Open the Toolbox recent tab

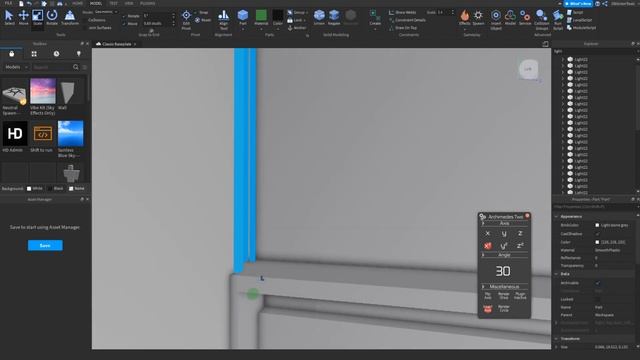click(x=56, y=54)
